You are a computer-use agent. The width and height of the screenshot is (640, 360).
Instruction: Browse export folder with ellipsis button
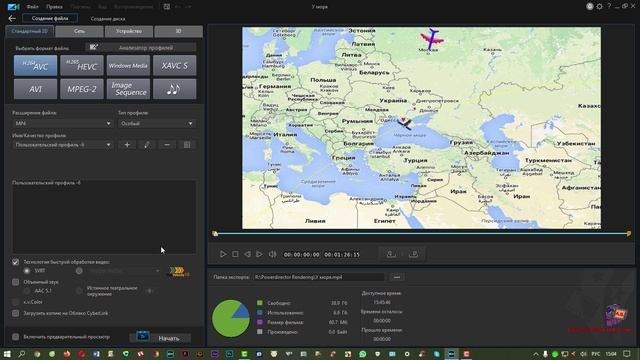tap(397, 277)
